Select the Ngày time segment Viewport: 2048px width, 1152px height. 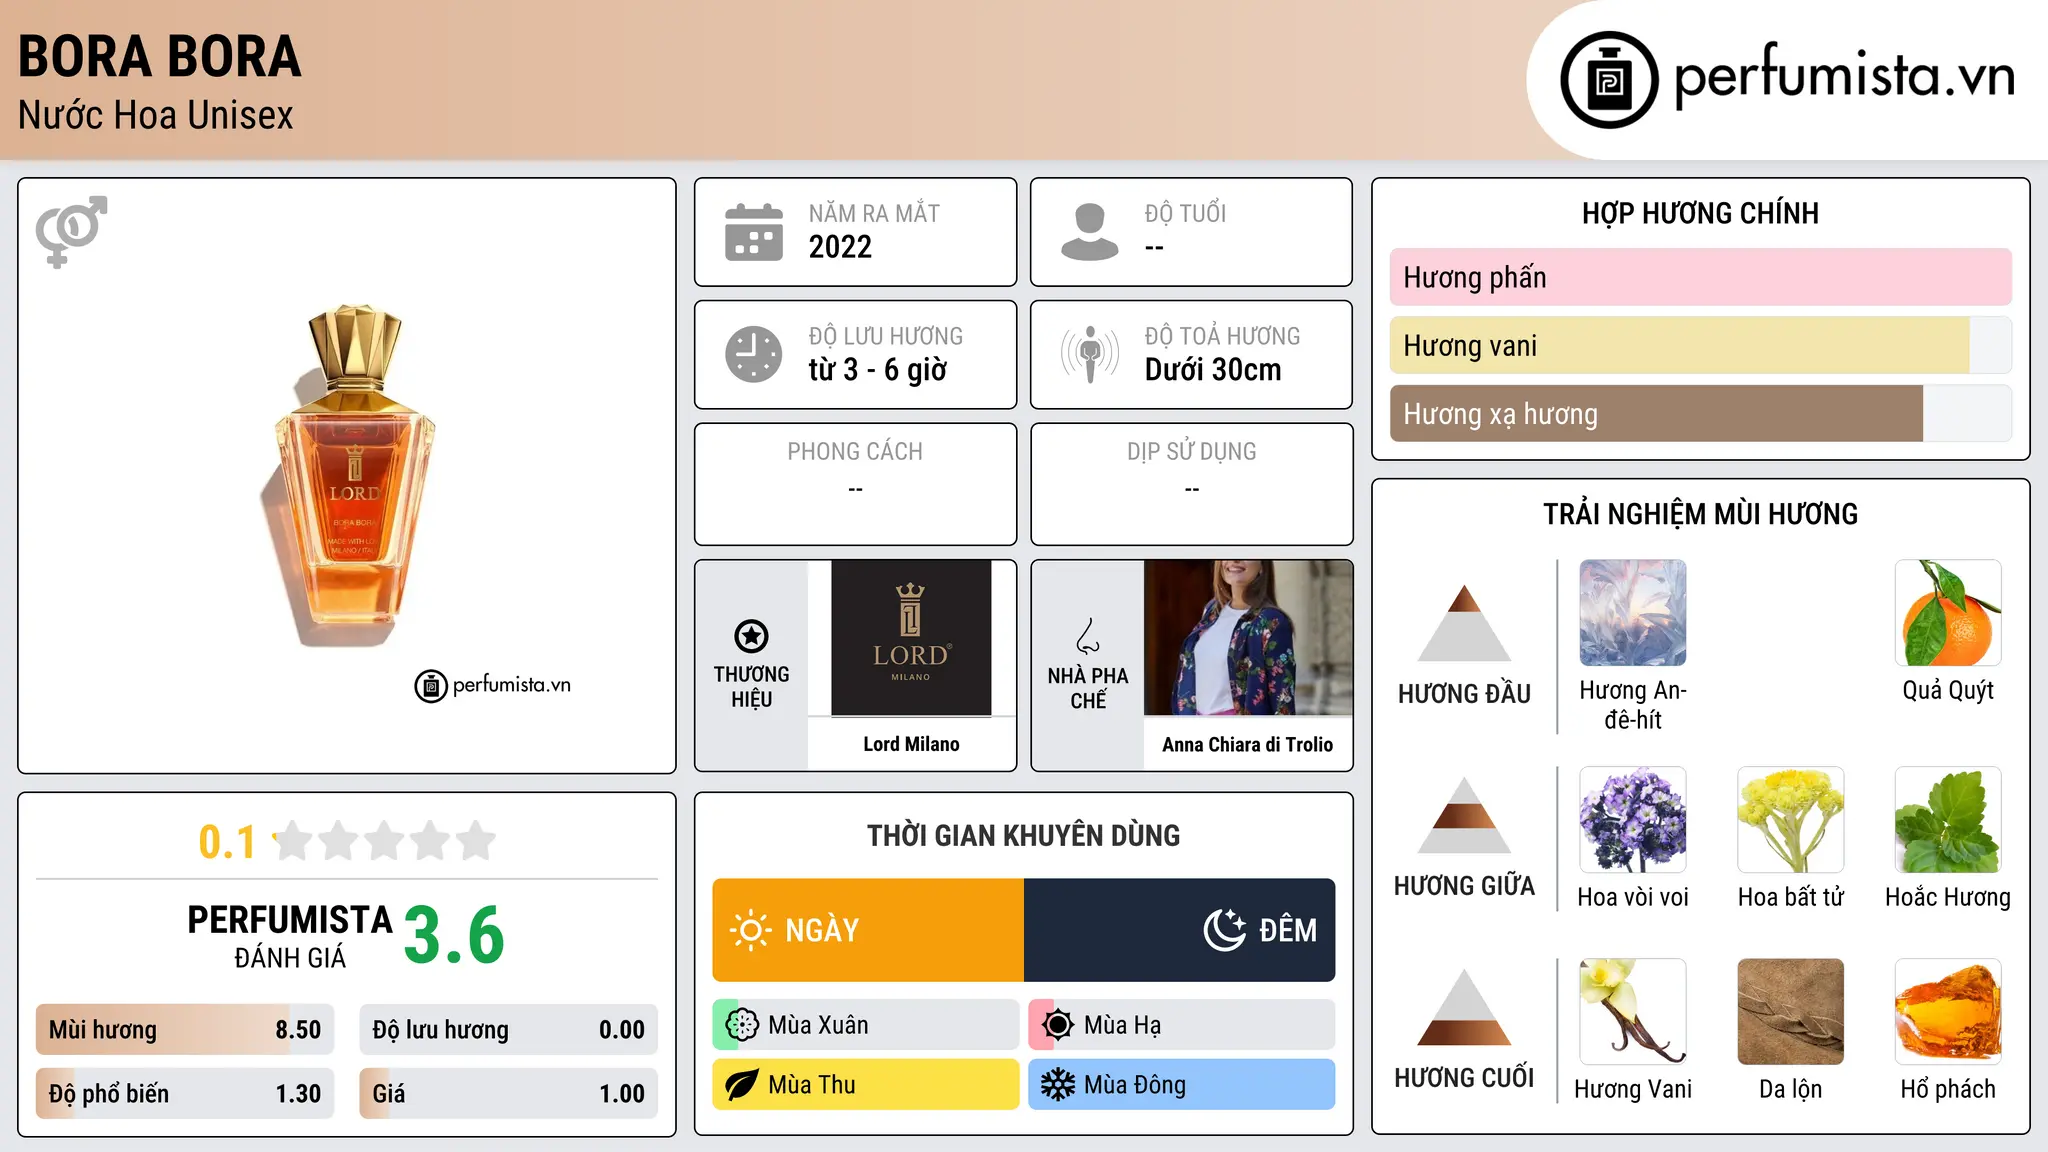click(868, 930)
